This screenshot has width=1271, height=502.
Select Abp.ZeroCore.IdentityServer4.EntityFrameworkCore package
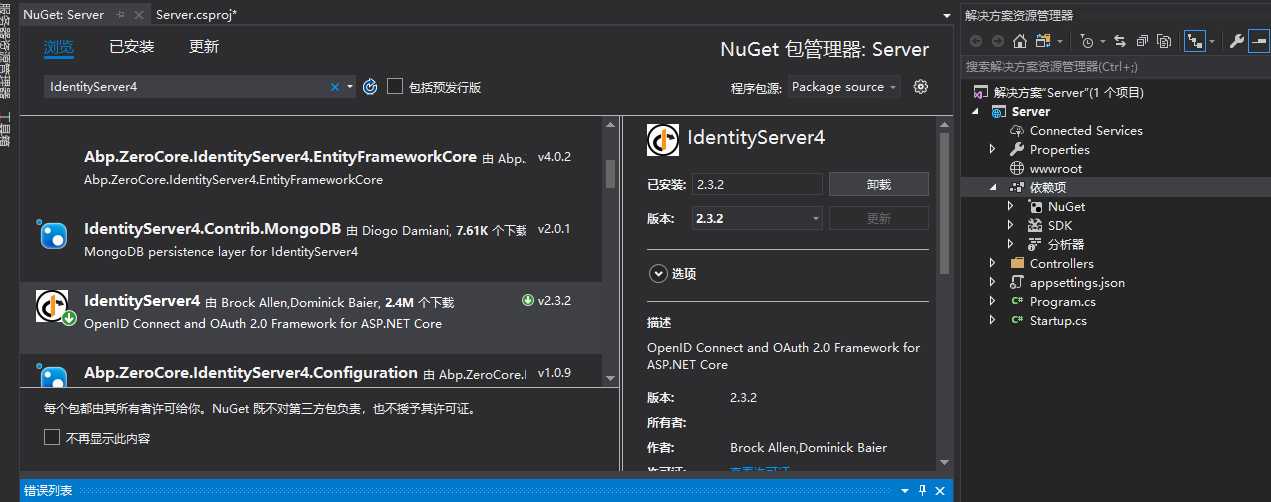click(311, 168)
